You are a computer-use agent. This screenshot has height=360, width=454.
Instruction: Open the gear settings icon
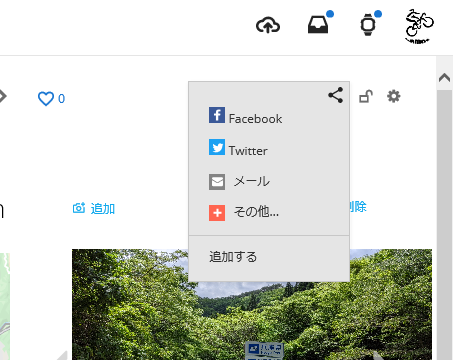pos(394,97)
